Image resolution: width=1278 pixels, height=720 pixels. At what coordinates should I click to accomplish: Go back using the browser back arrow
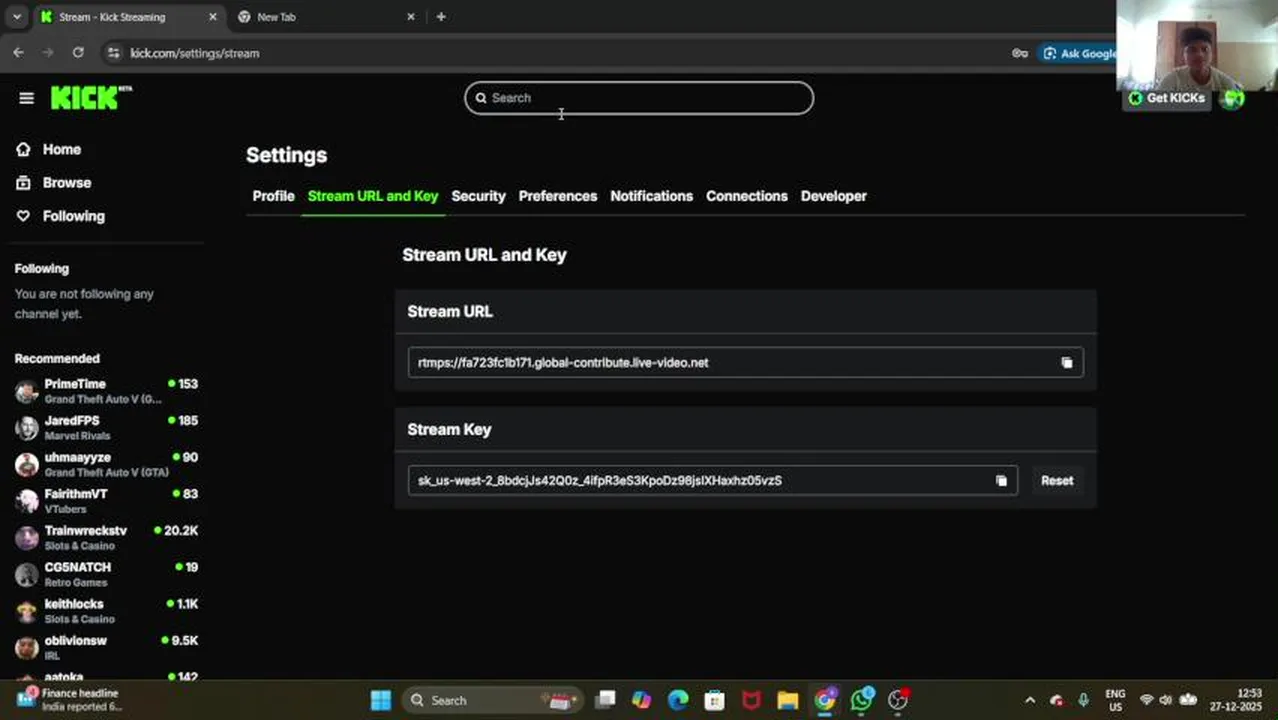point(18,53)
